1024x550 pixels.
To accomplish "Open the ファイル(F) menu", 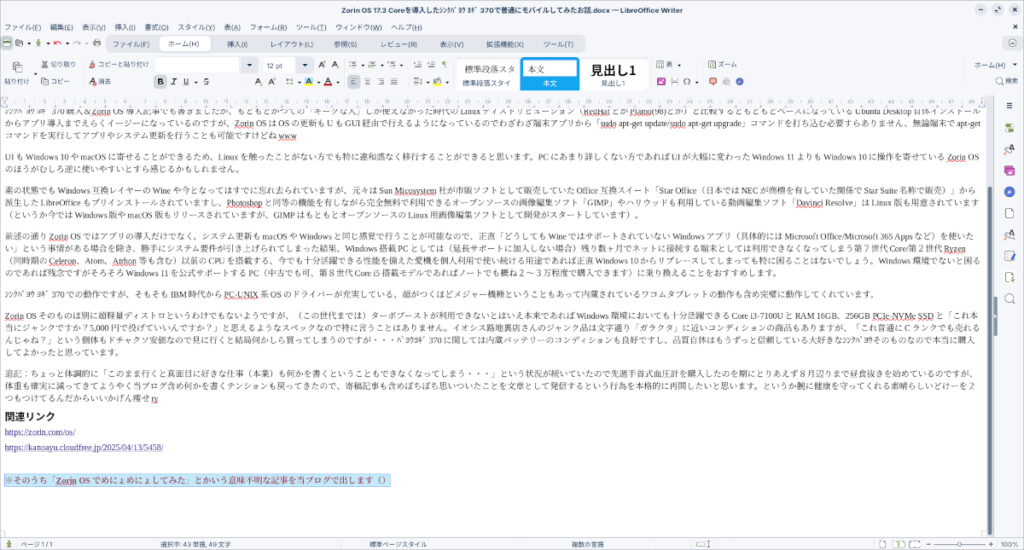I will click(x=22, y=27).
